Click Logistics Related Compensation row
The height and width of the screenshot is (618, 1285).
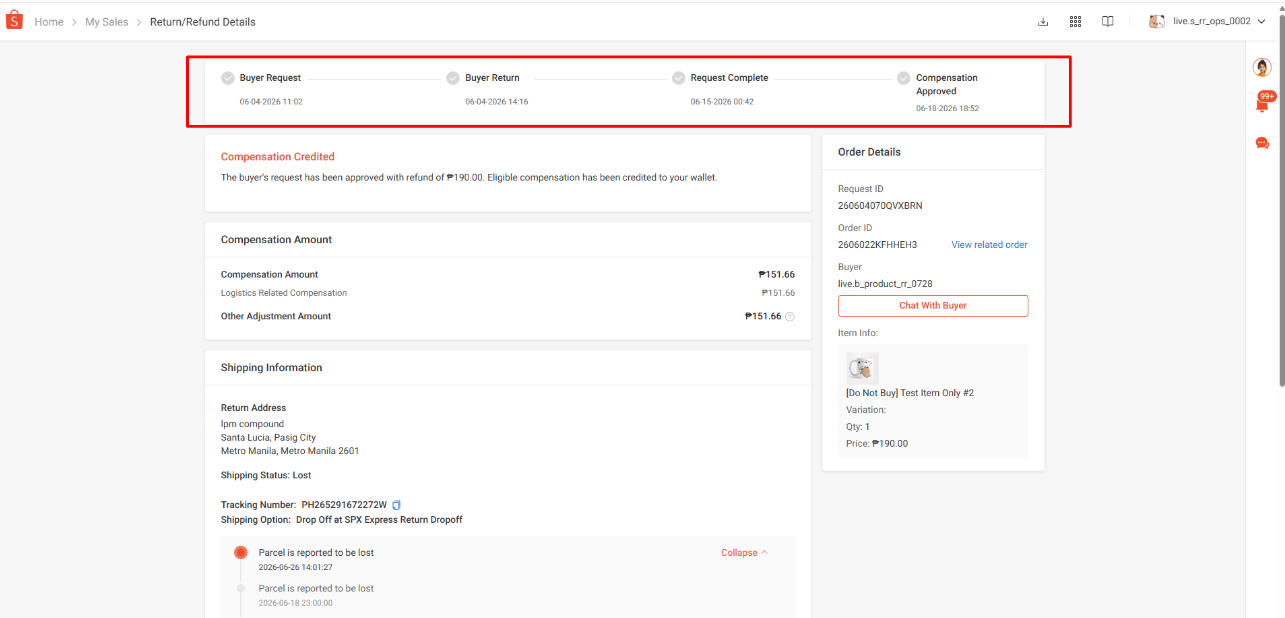[508, 293]
